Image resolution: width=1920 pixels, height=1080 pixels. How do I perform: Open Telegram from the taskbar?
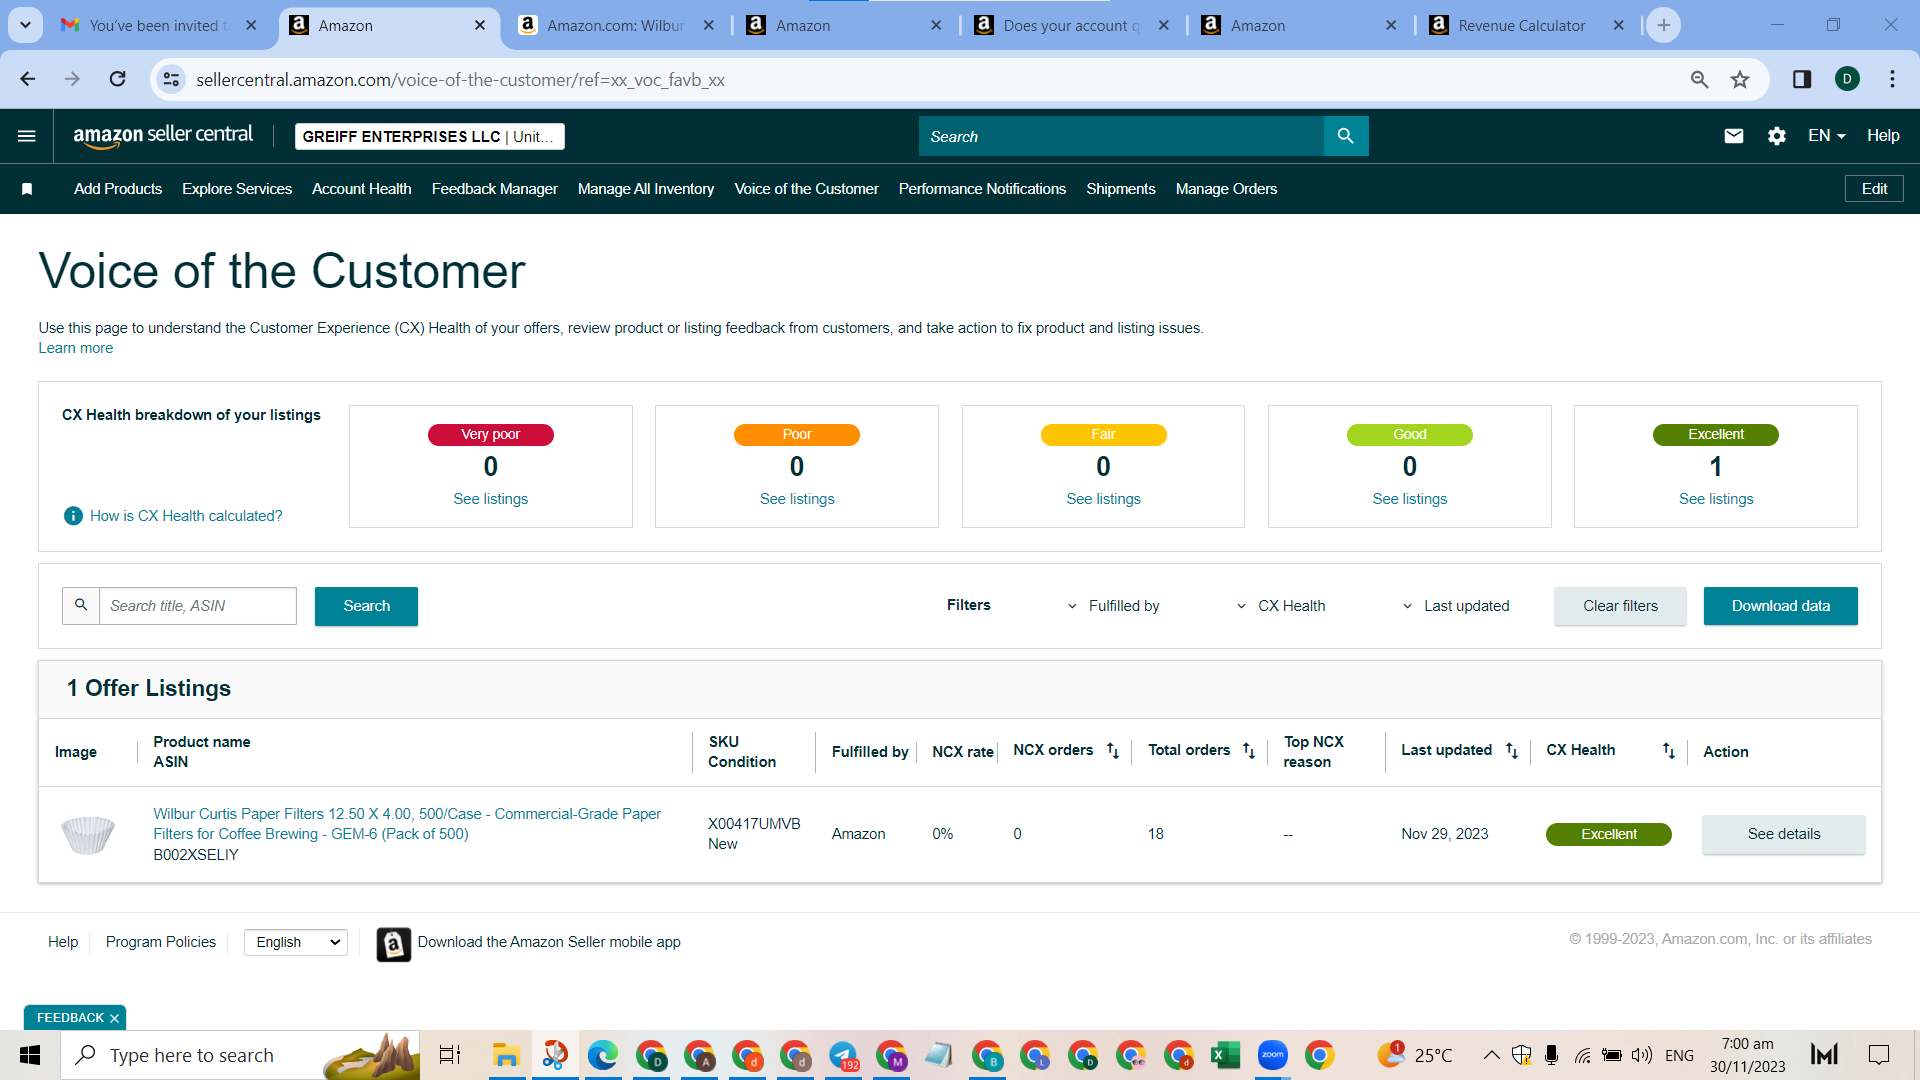pyautogui.click(x=843, y=1055)
